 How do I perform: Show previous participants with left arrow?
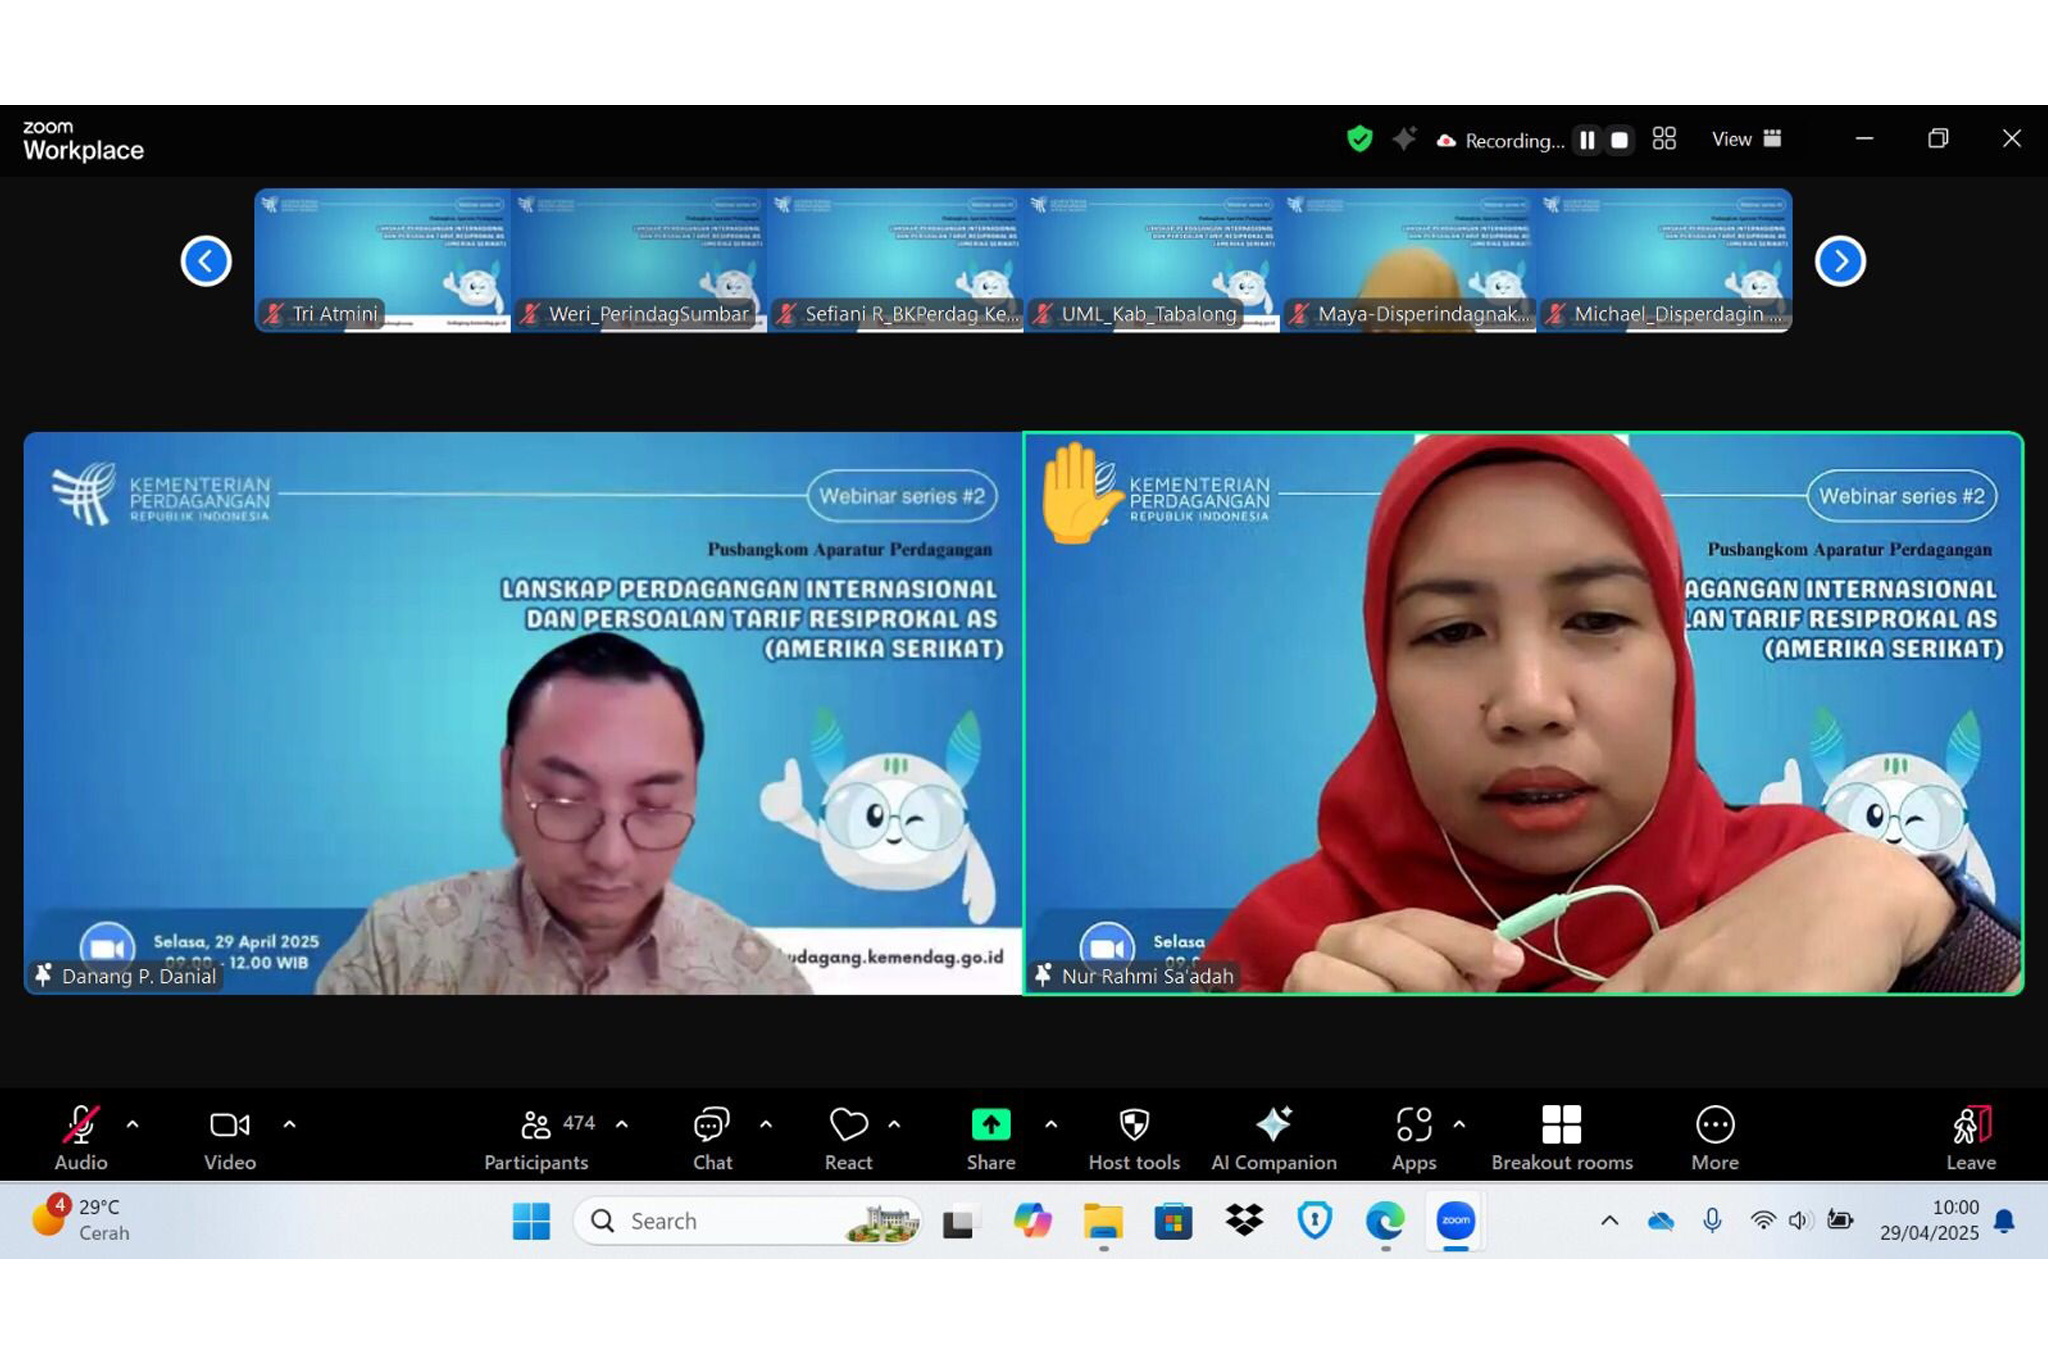pyautogui.click(x=206, y=261)
